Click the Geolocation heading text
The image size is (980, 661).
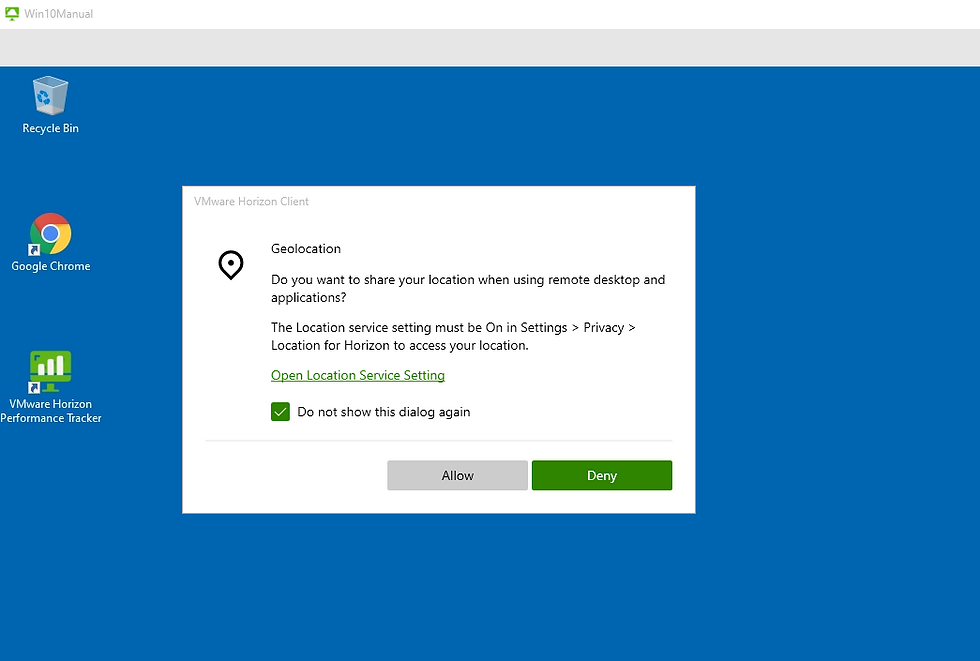click(306, 248)
